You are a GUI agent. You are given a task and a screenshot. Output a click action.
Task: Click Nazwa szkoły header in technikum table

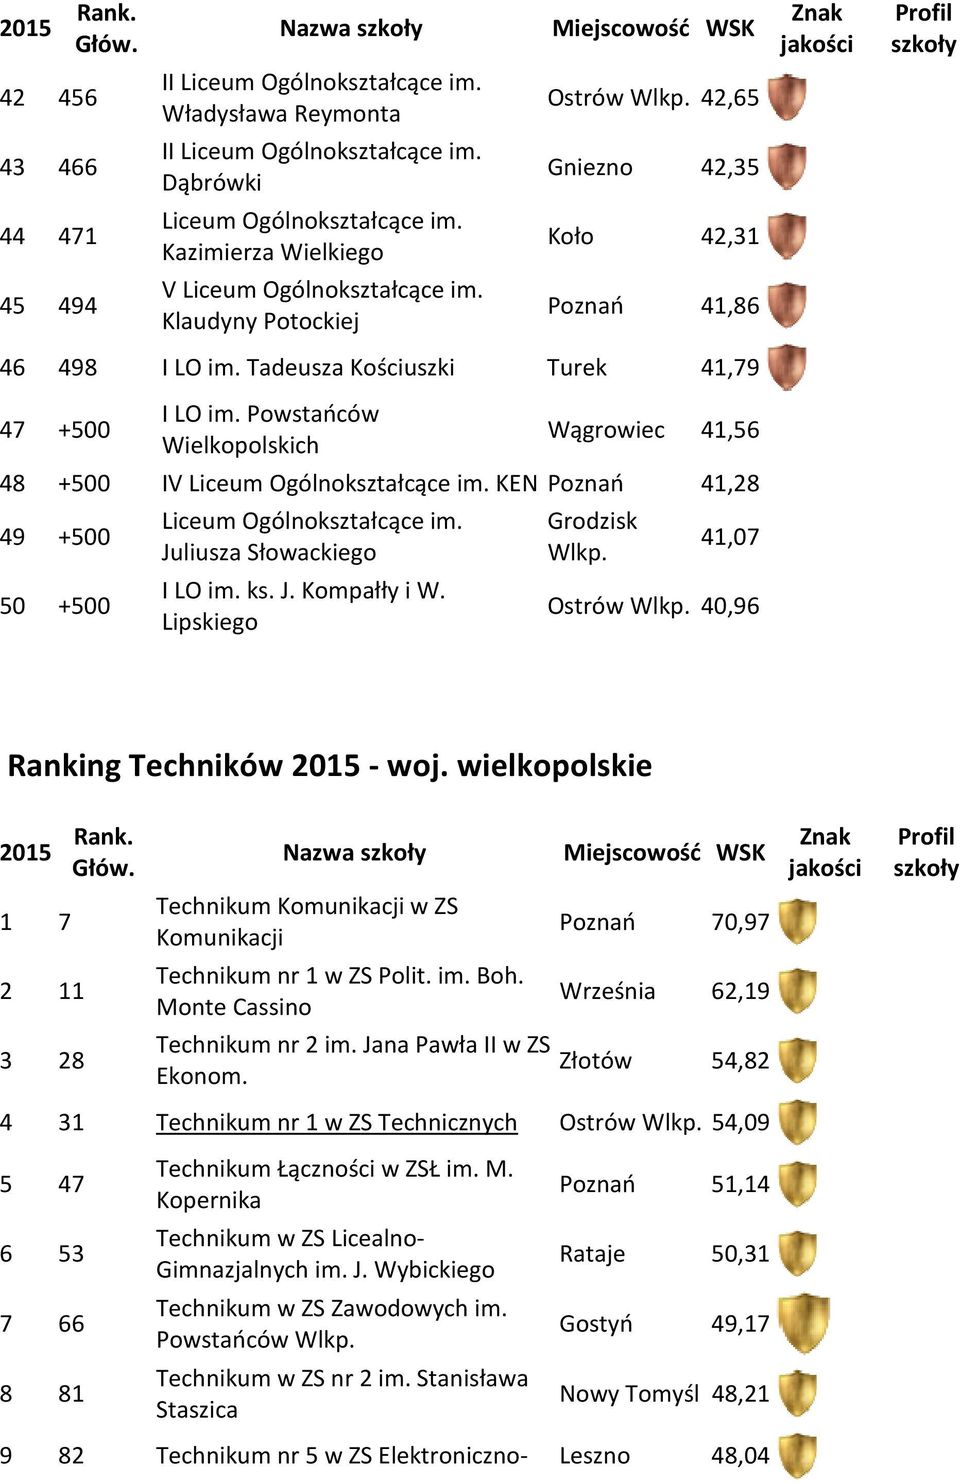click(354, 852)
